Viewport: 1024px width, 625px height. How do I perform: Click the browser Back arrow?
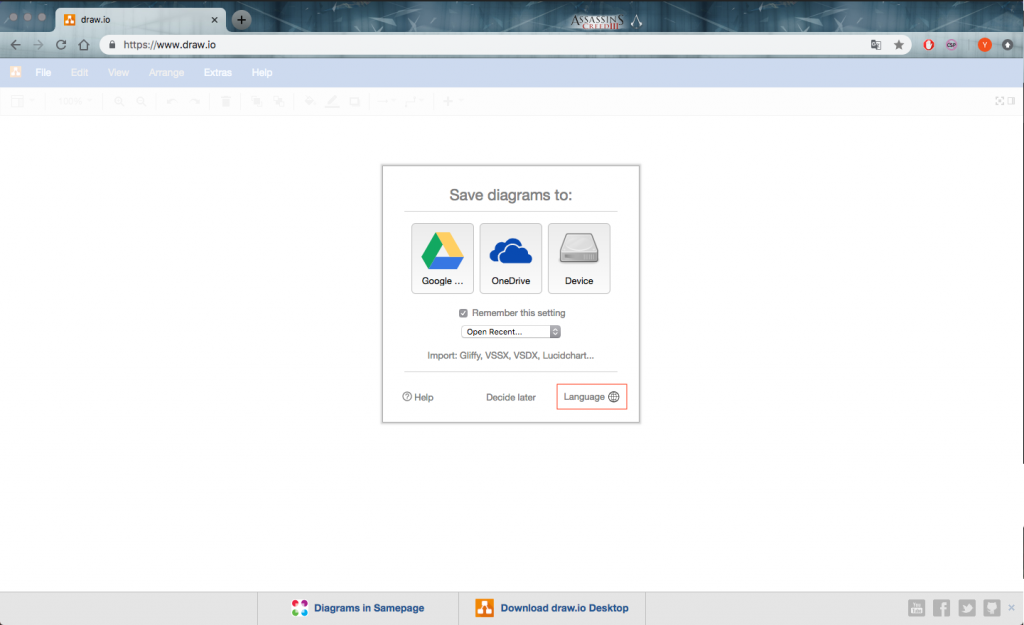click(x=16, y=44)
